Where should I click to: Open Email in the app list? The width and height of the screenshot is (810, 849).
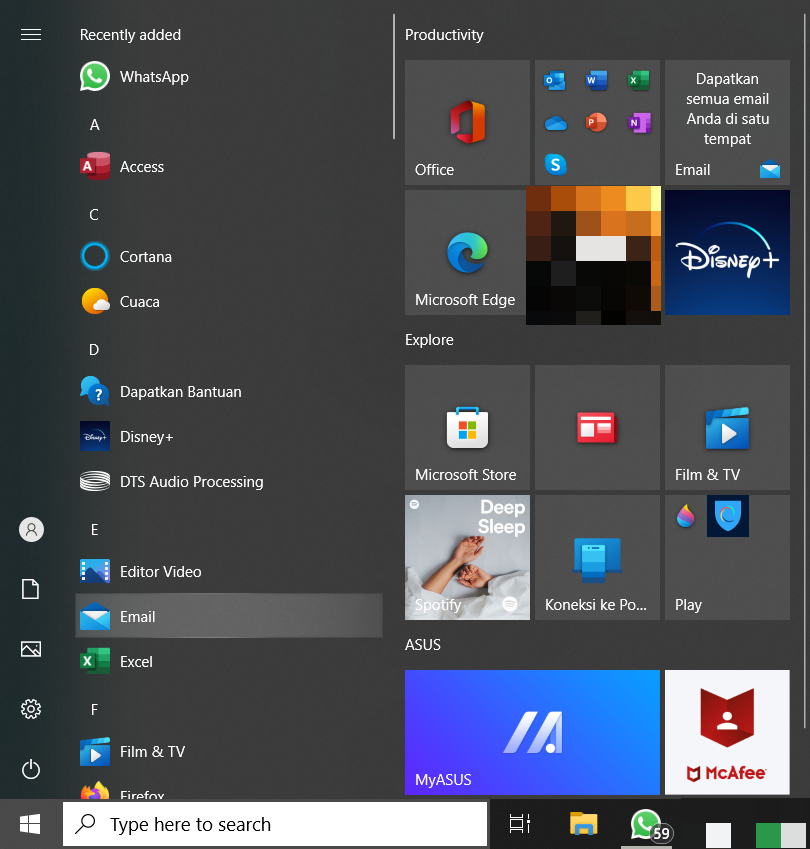click(228, 616)
